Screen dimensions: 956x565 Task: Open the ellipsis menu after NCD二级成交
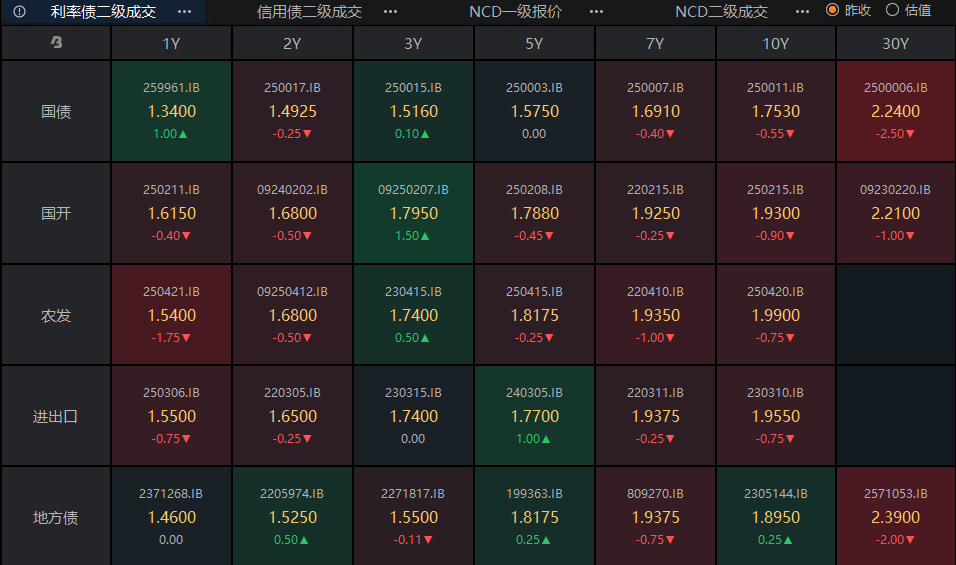(x=802, y=11)
